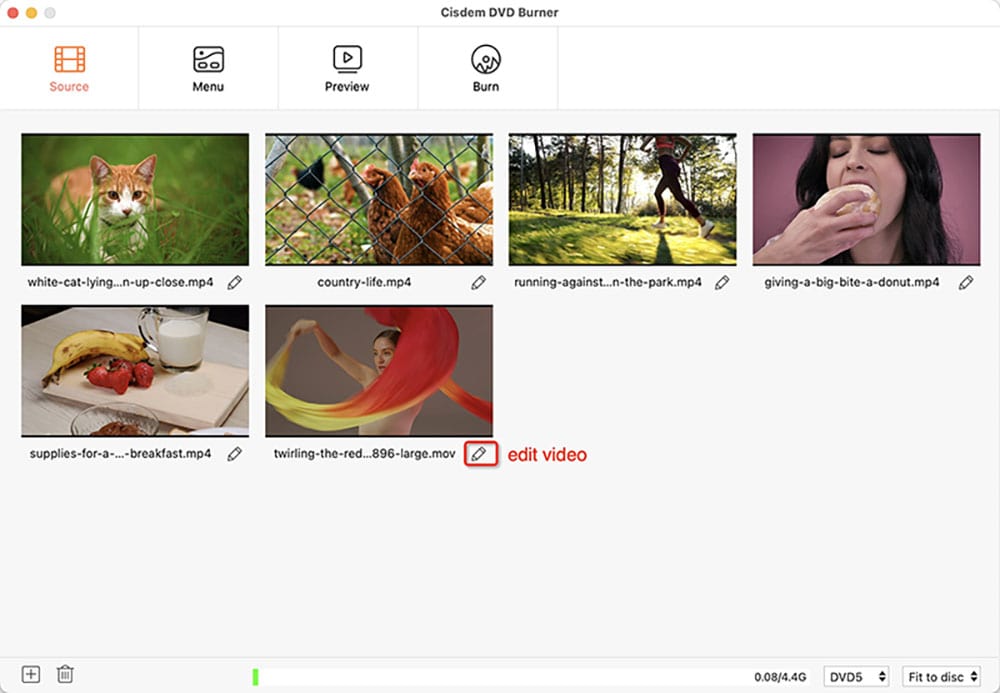Viewport: 1000px width, 693px height.
Task: Click pencil icon next to supplies-for-a-breakfast.mp4
Action: [235, 454]
